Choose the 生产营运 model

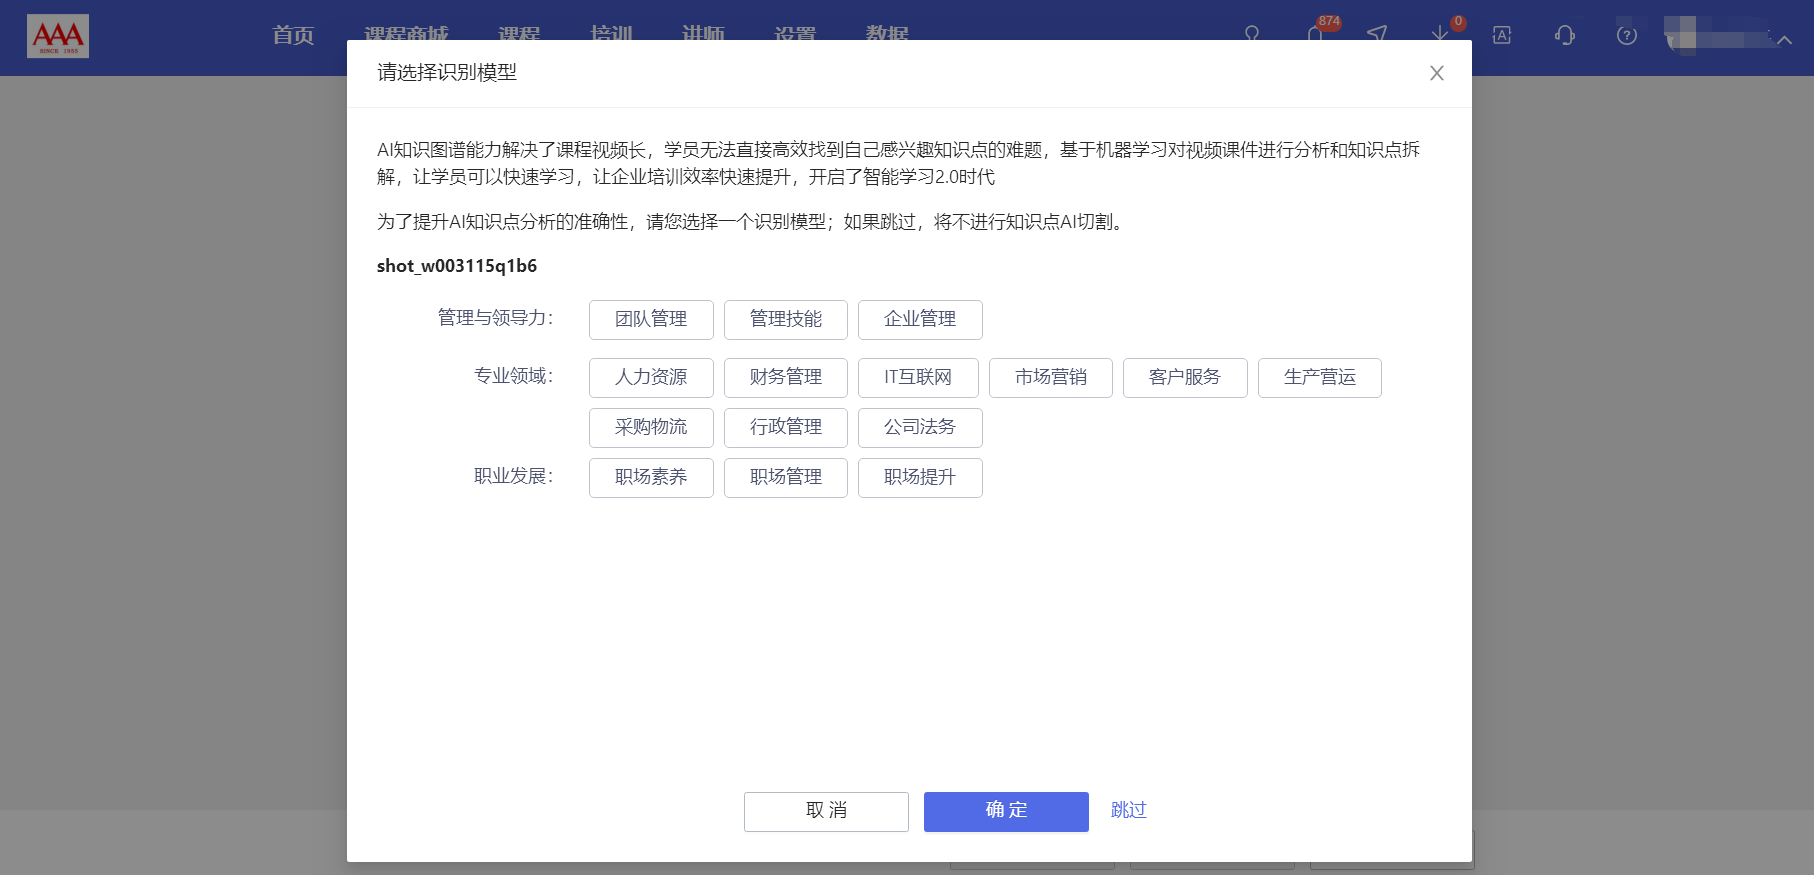pos(1320,378)
